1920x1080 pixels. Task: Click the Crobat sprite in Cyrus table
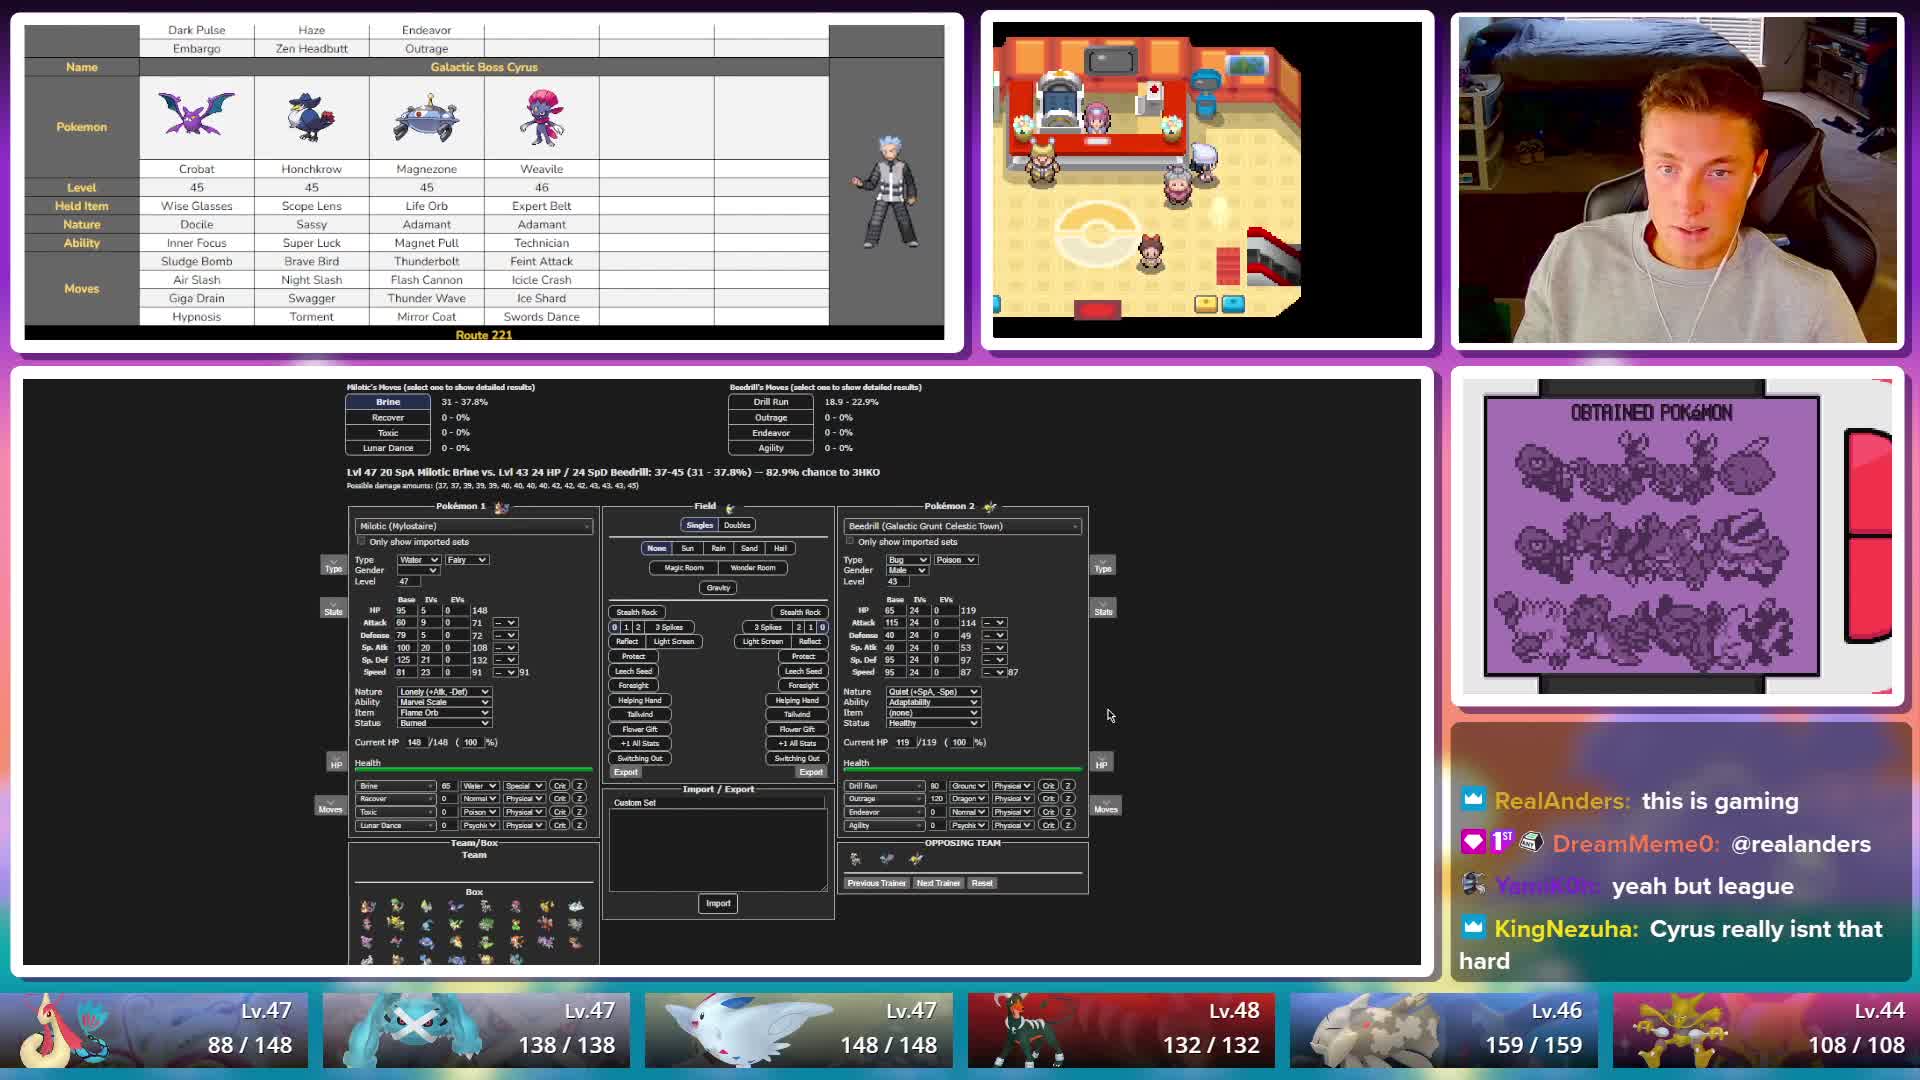tap(196, 114)
